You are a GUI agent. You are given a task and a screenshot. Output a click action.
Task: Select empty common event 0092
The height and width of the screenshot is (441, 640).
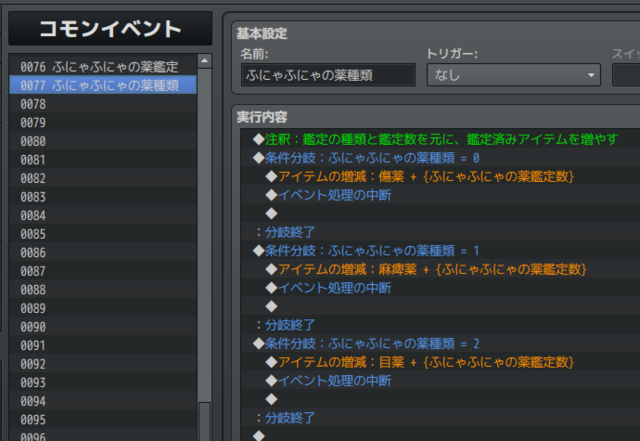[x=103, y=364]
